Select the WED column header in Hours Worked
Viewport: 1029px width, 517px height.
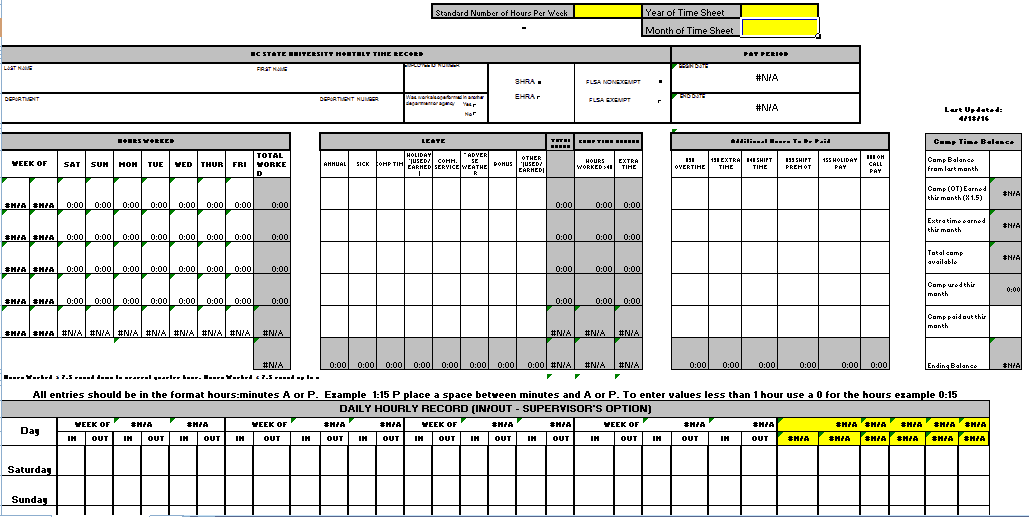click(183, 164)
